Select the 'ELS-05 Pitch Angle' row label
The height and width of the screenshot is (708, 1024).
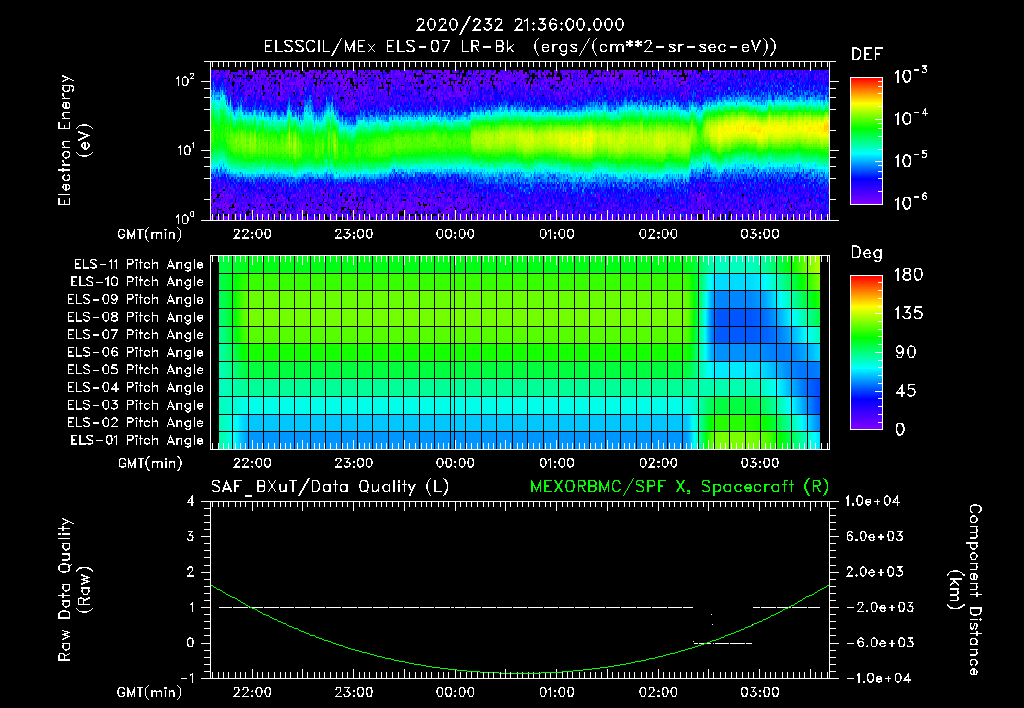pyautogui.click(x=135, y=370)
